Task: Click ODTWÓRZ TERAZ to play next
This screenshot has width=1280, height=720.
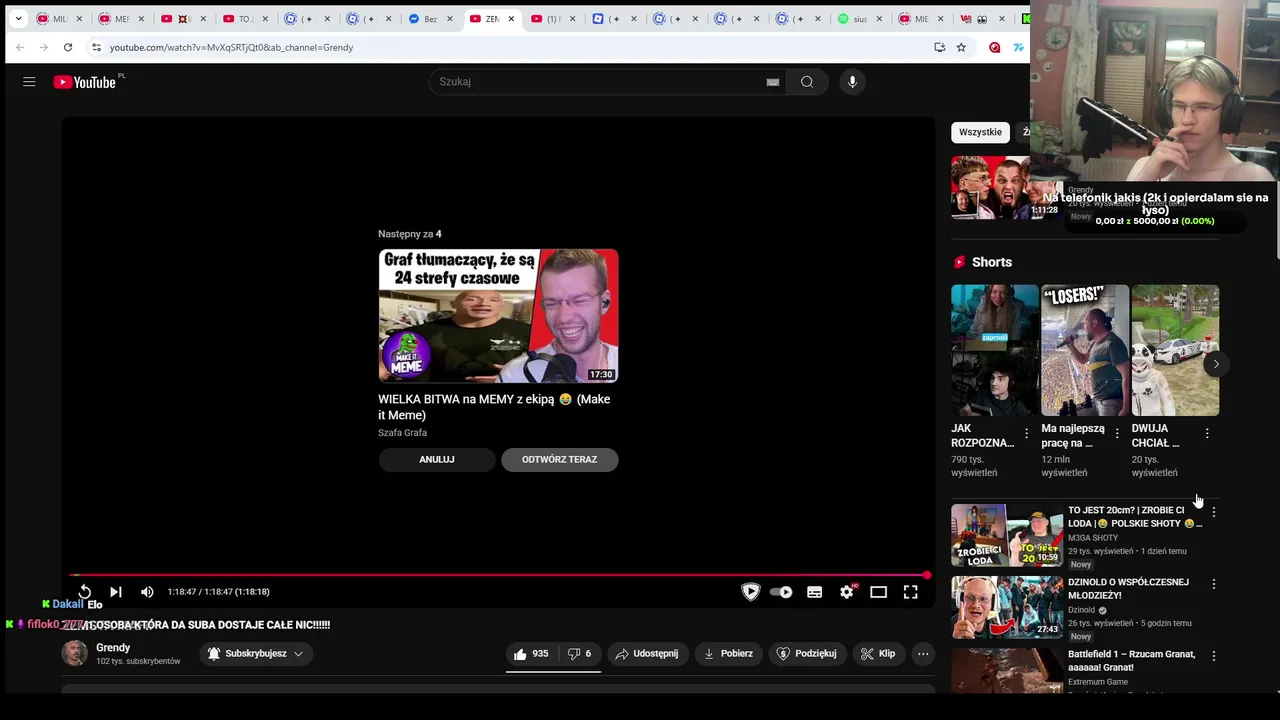Action: click(x=559, y=460)
